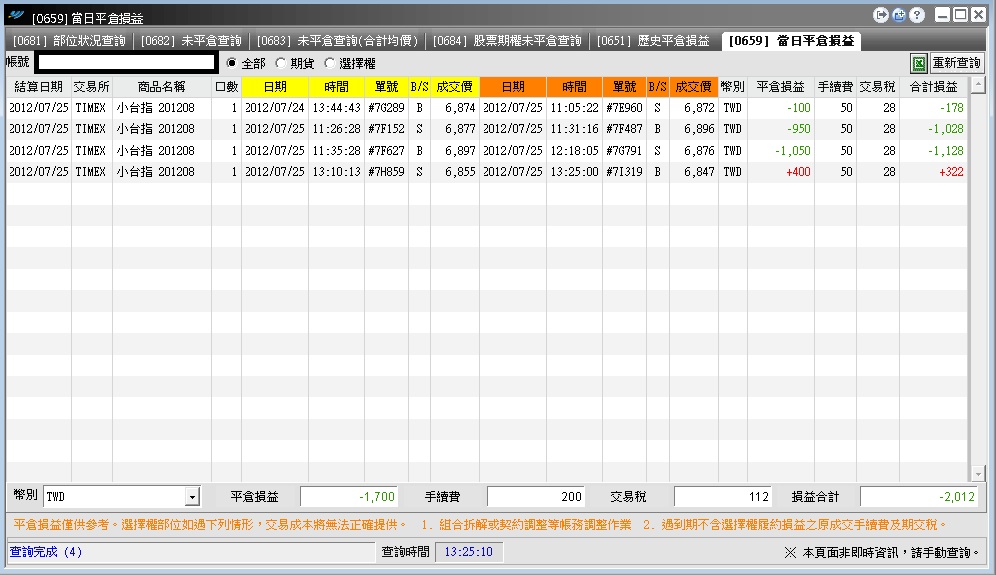Switch to [0681] 部位狀況查詢 tab

(69, 41)
